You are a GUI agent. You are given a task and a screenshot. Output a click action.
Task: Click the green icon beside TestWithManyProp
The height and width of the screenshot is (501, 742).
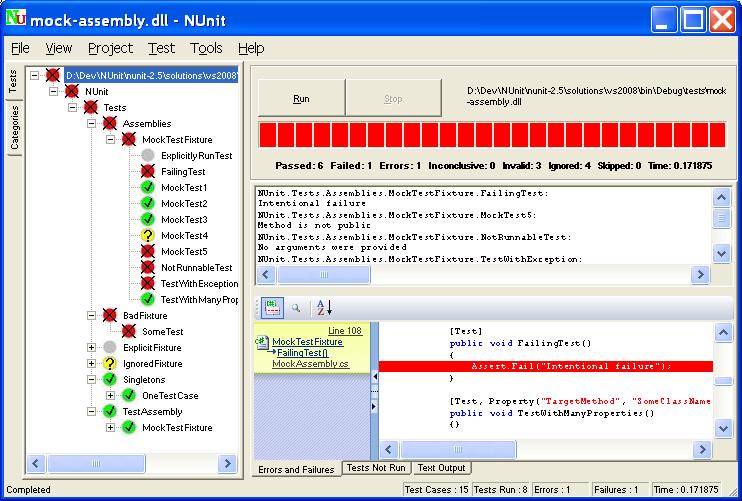click(148, 299)
